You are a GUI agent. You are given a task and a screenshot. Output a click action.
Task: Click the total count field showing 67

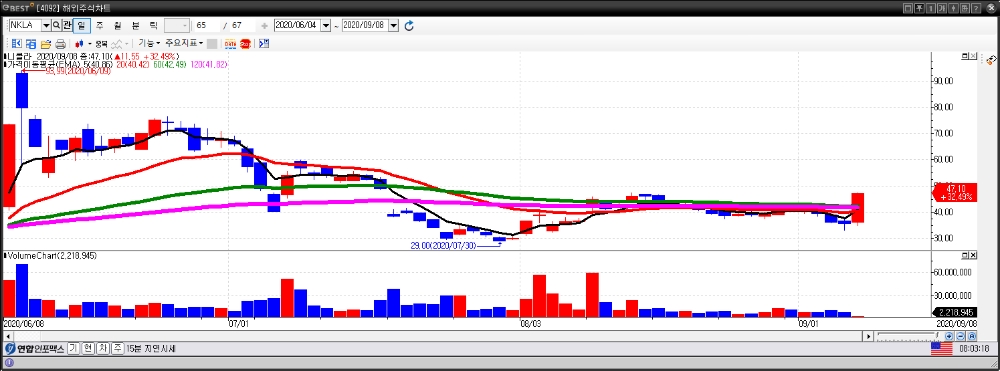(x=242, y=25)
